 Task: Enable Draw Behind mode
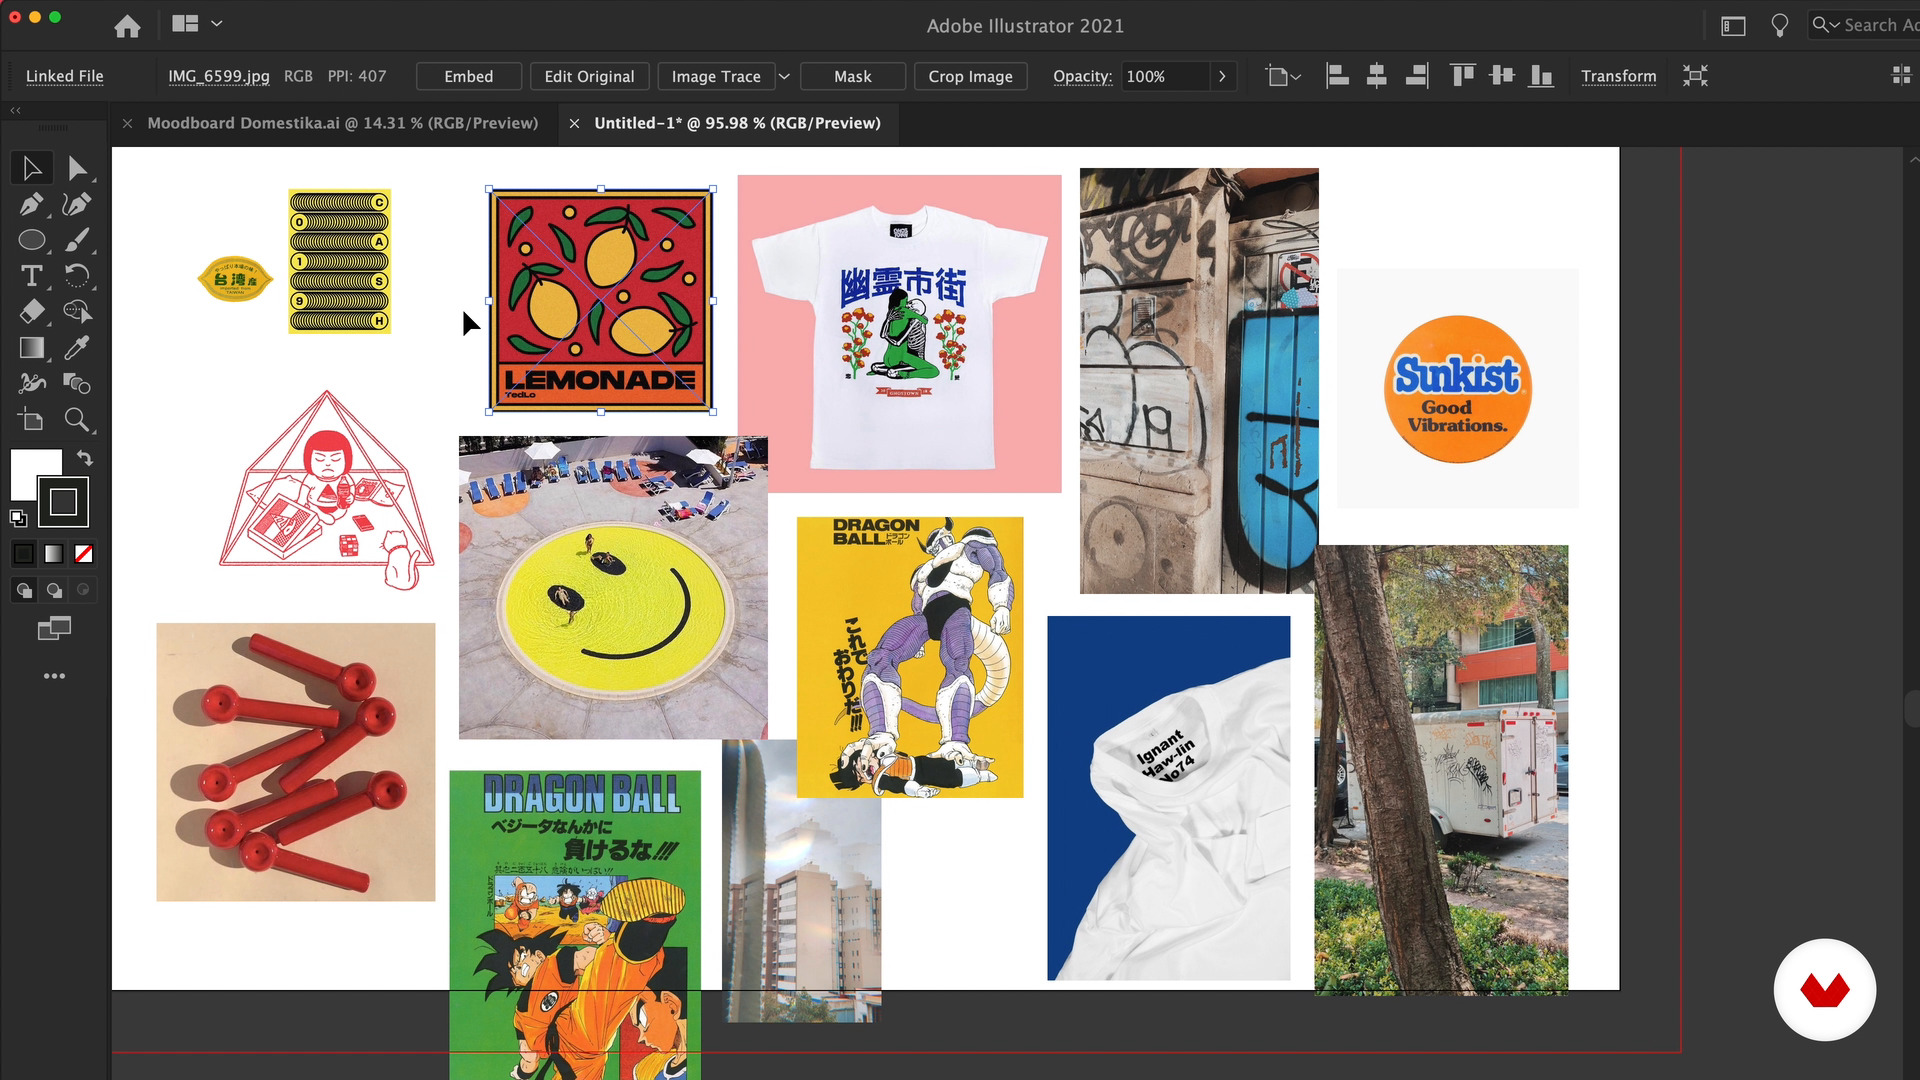(x=54, y=590)
